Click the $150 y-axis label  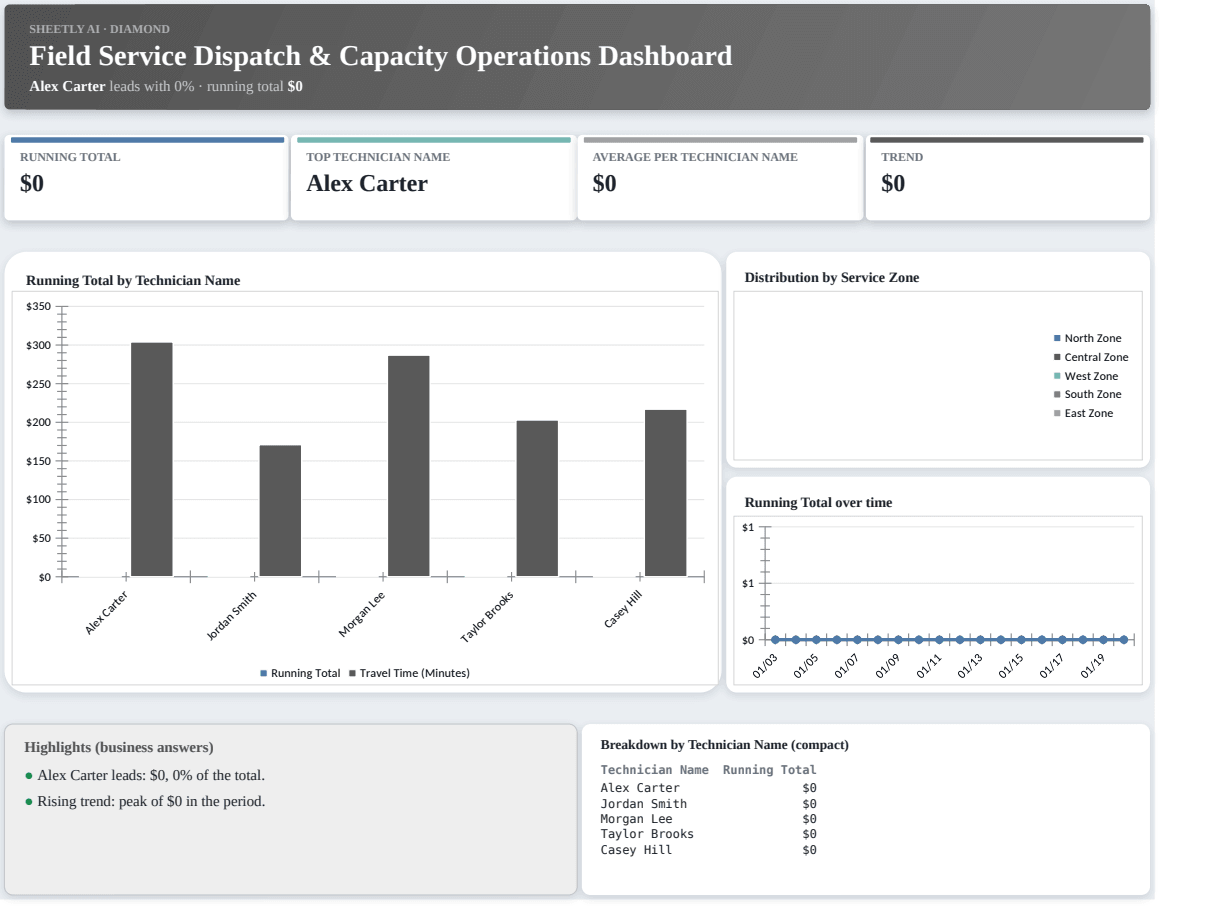40,461
